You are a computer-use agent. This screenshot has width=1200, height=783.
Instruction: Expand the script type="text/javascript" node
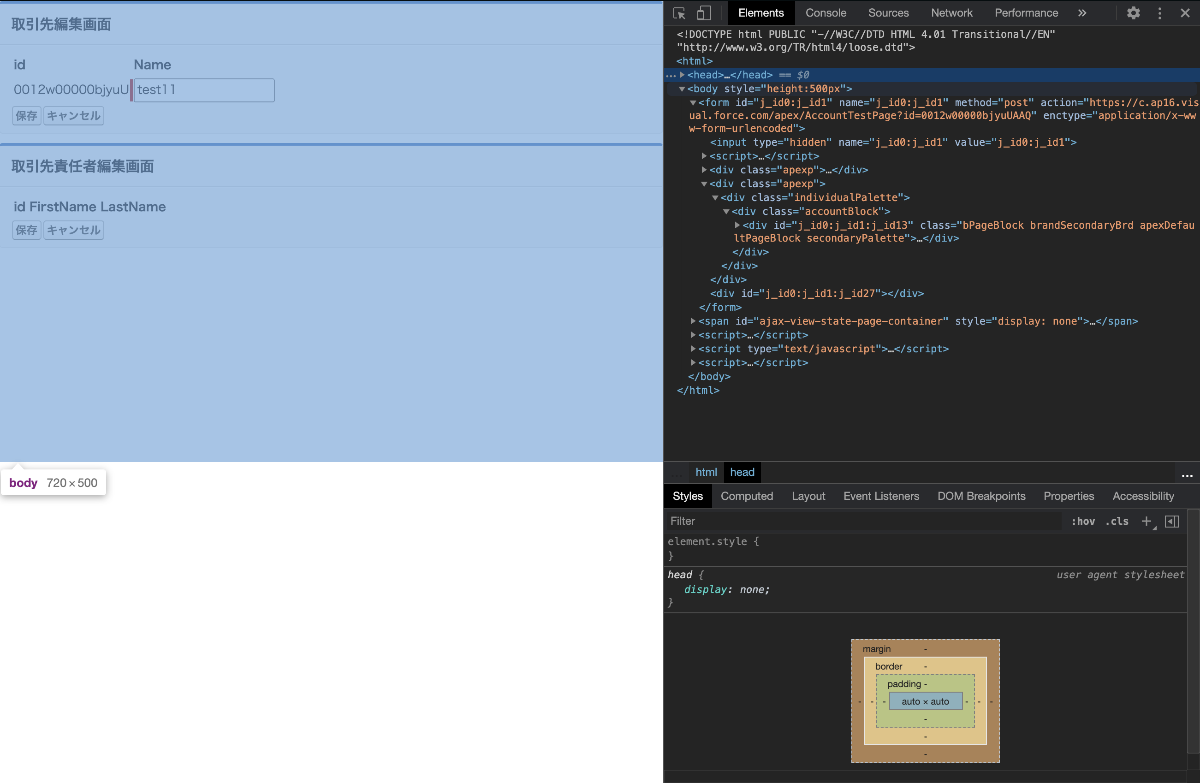[693, 349]
